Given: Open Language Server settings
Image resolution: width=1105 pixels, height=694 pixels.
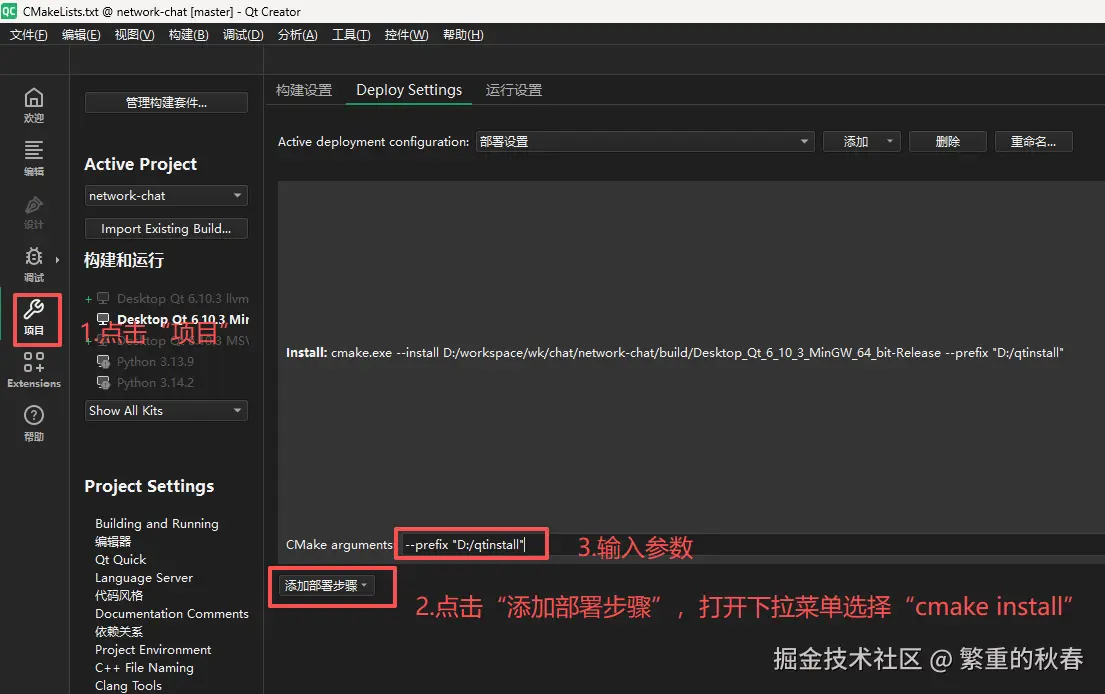Looking at the screenshot, I should (144, 578).
